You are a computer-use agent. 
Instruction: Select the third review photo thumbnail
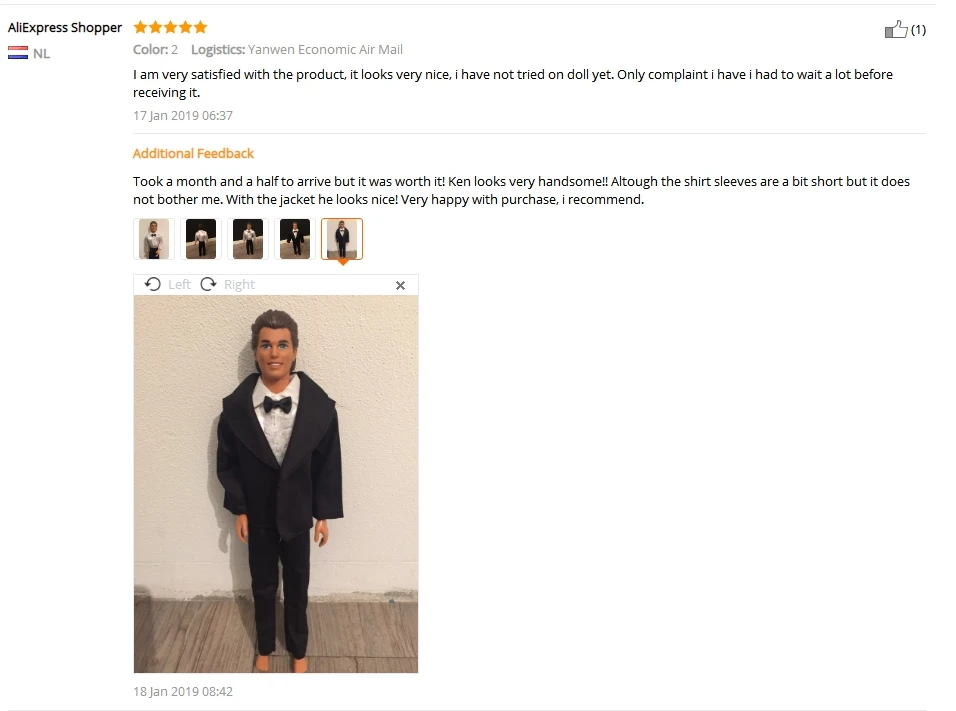pyautogui.click(x=248, y=239)
